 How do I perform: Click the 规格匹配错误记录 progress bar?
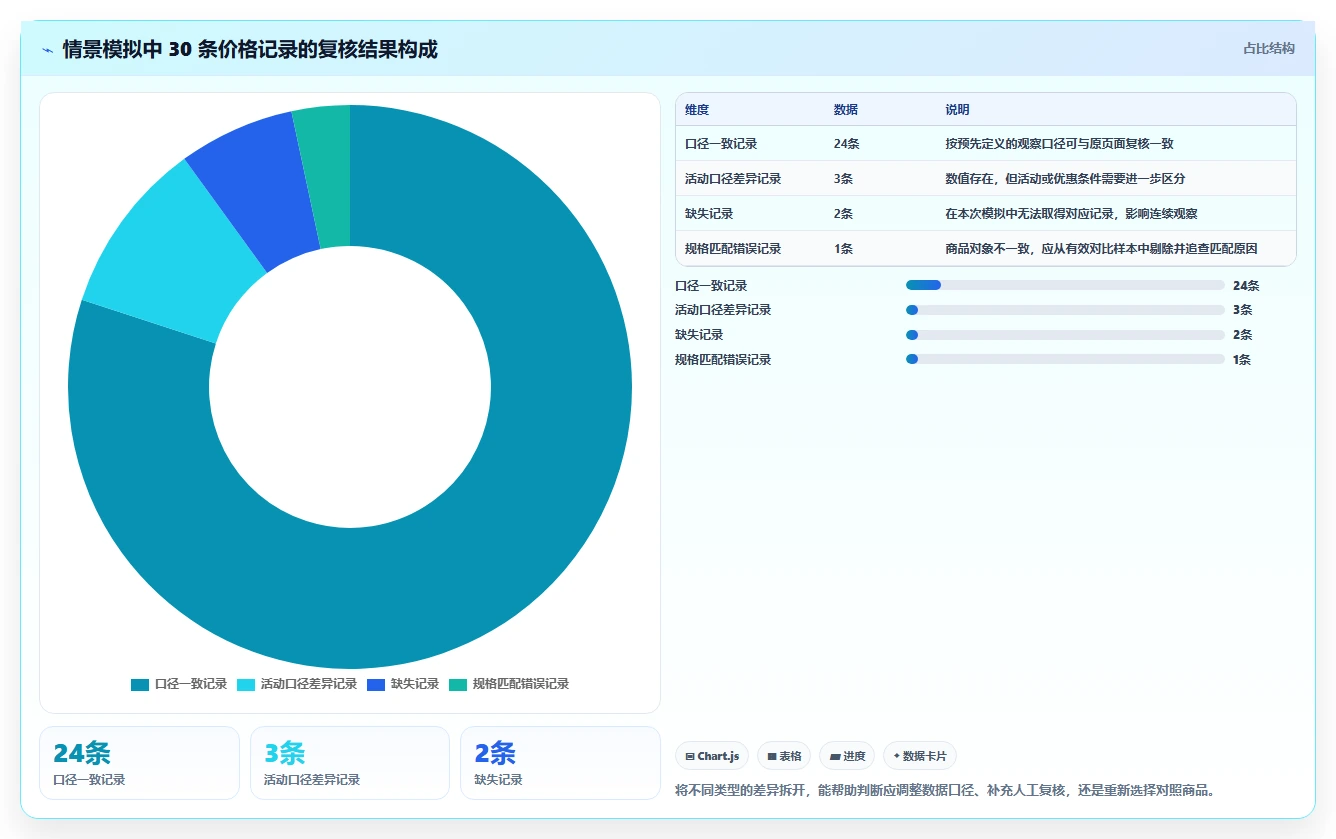point(1065,359)
